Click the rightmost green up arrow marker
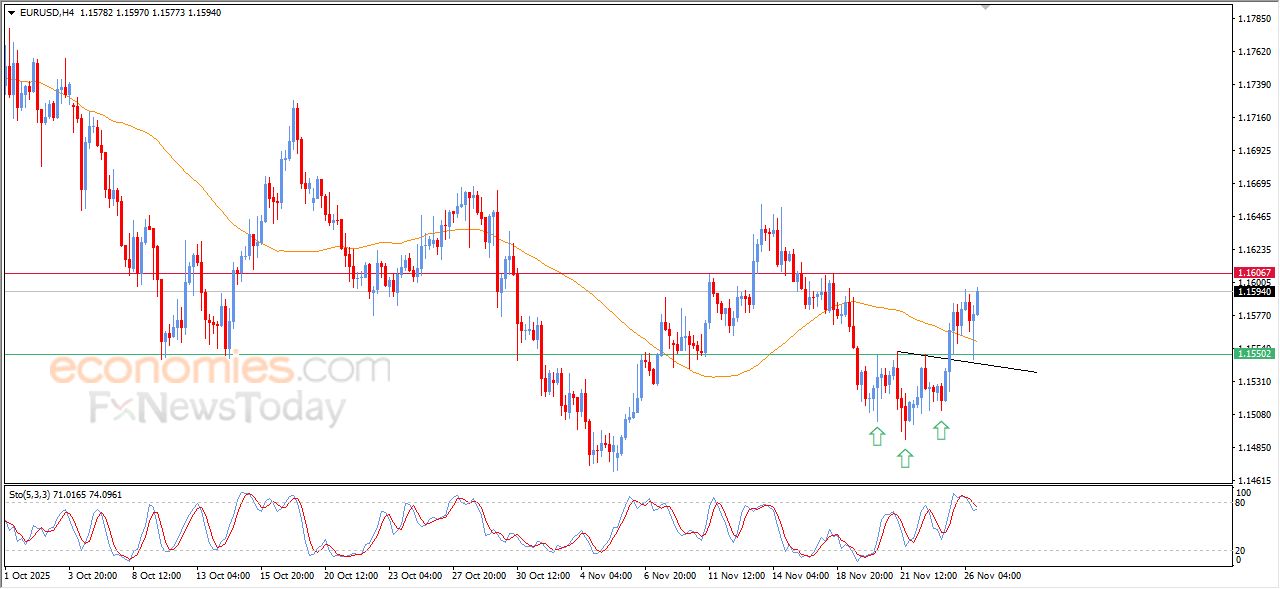This screenshot has width=1280, height=589. point(941,430)
